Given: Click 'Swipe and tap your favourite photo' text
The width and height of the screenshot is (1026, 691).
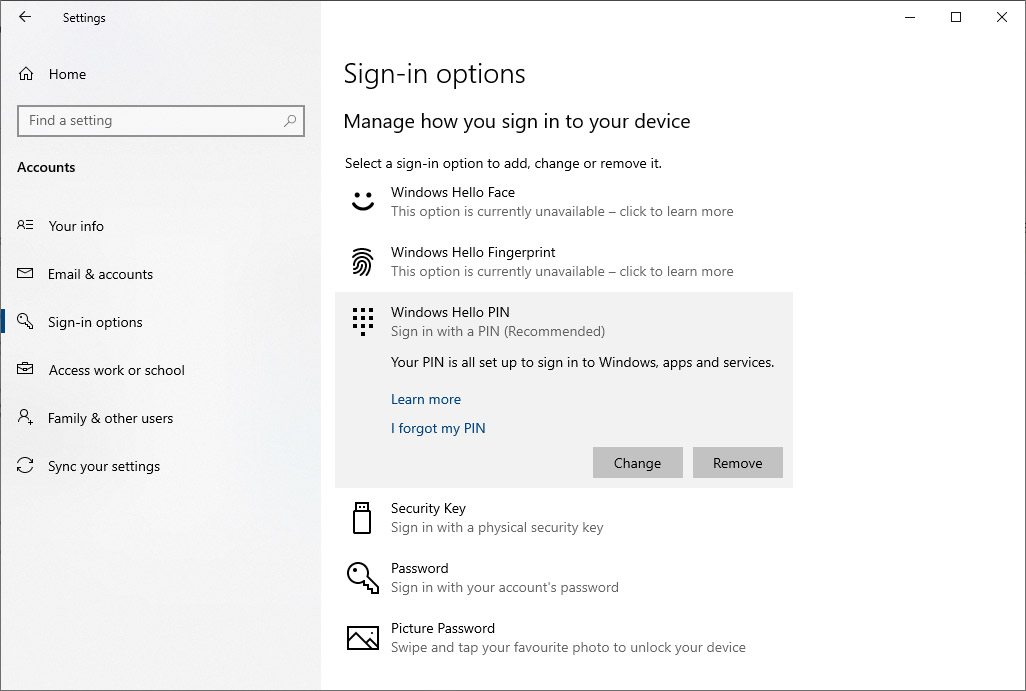Looking at the screenshot, I should pos(568,648).
